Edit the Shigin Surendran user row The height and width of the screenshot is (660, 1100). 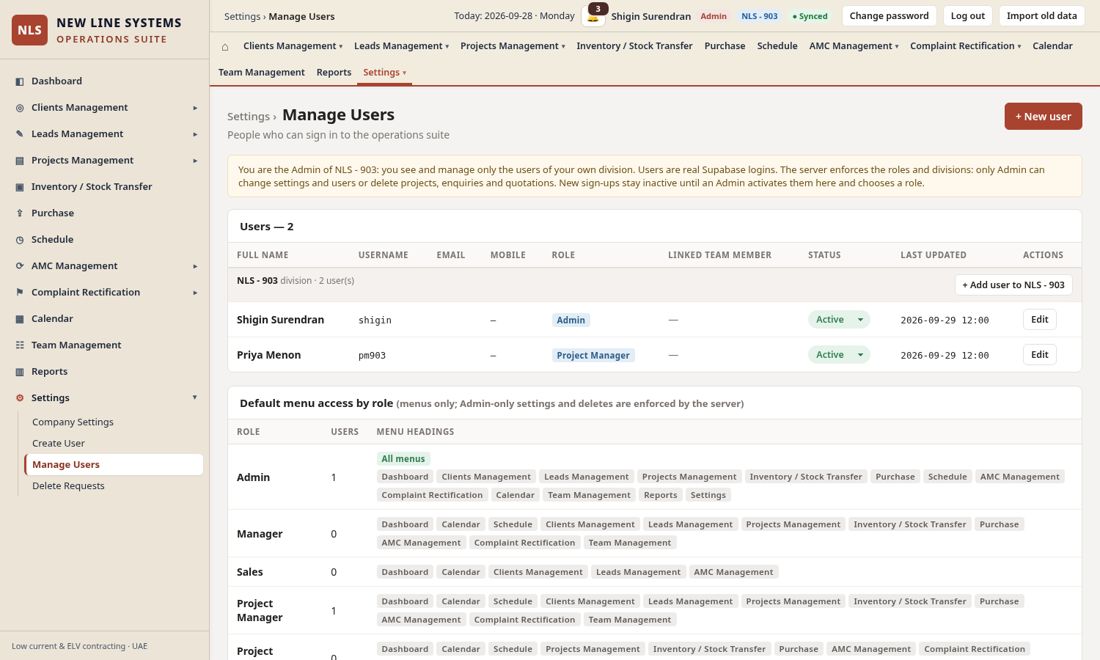coord(1040,320)
